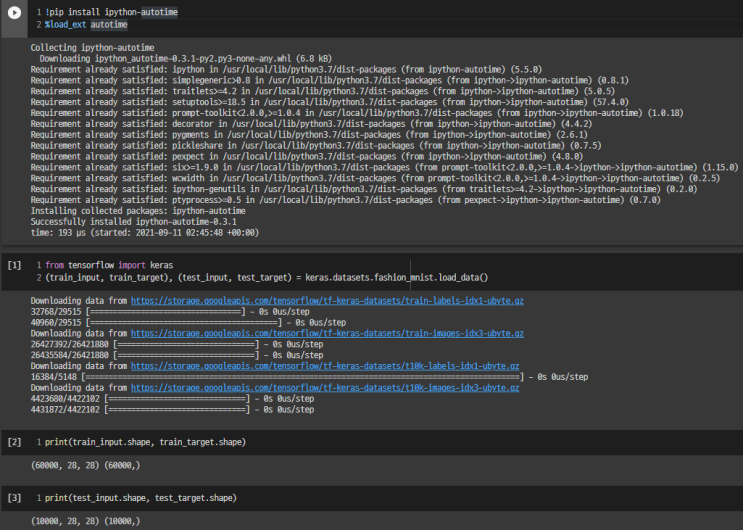Click the fashion_mnist.load_data() code line

266,277
